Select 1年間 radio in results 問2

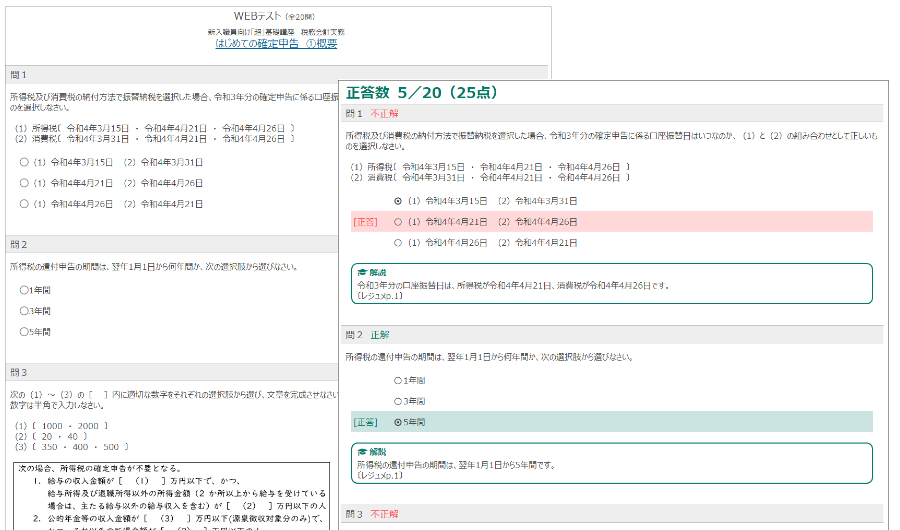pos(399,381)
